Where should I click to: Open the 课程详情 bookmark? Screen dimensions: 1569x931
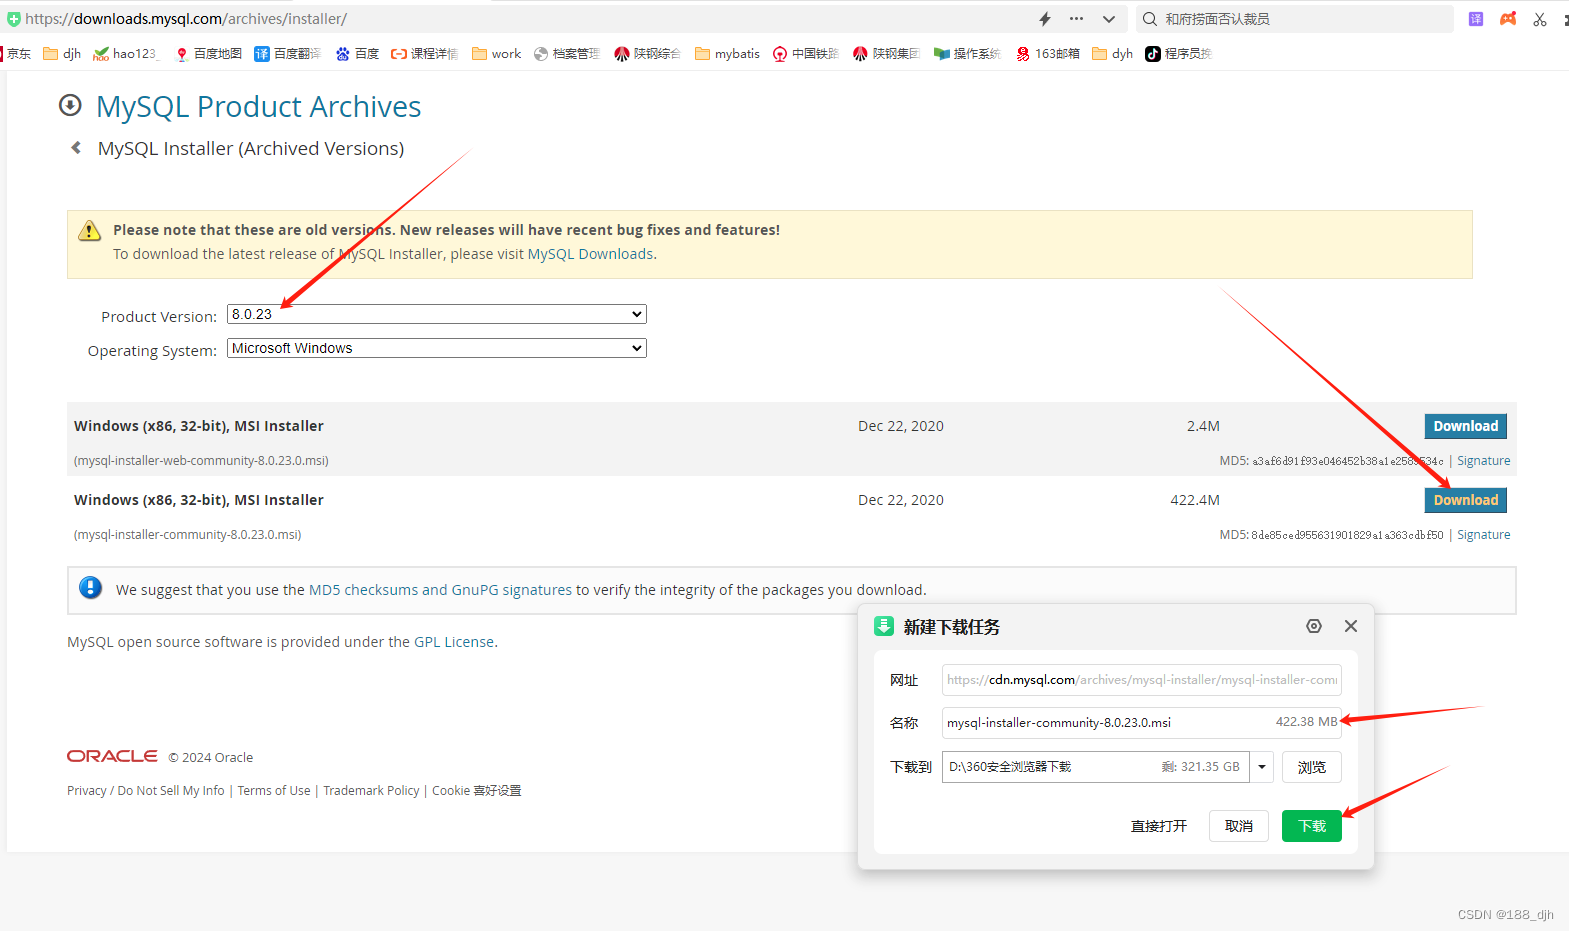tap(424, 54)
